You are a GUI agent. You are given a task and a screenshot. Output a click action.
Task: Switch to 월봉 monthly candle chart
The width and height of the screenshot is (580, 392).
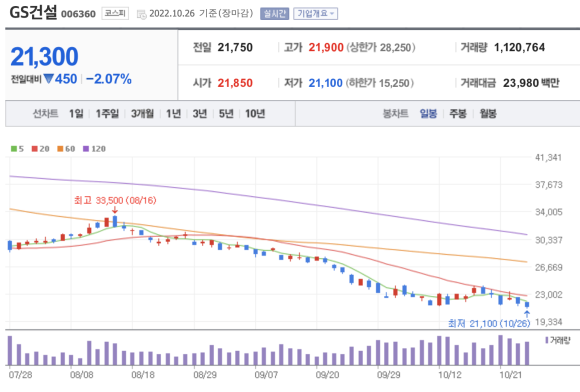point(488,114)
